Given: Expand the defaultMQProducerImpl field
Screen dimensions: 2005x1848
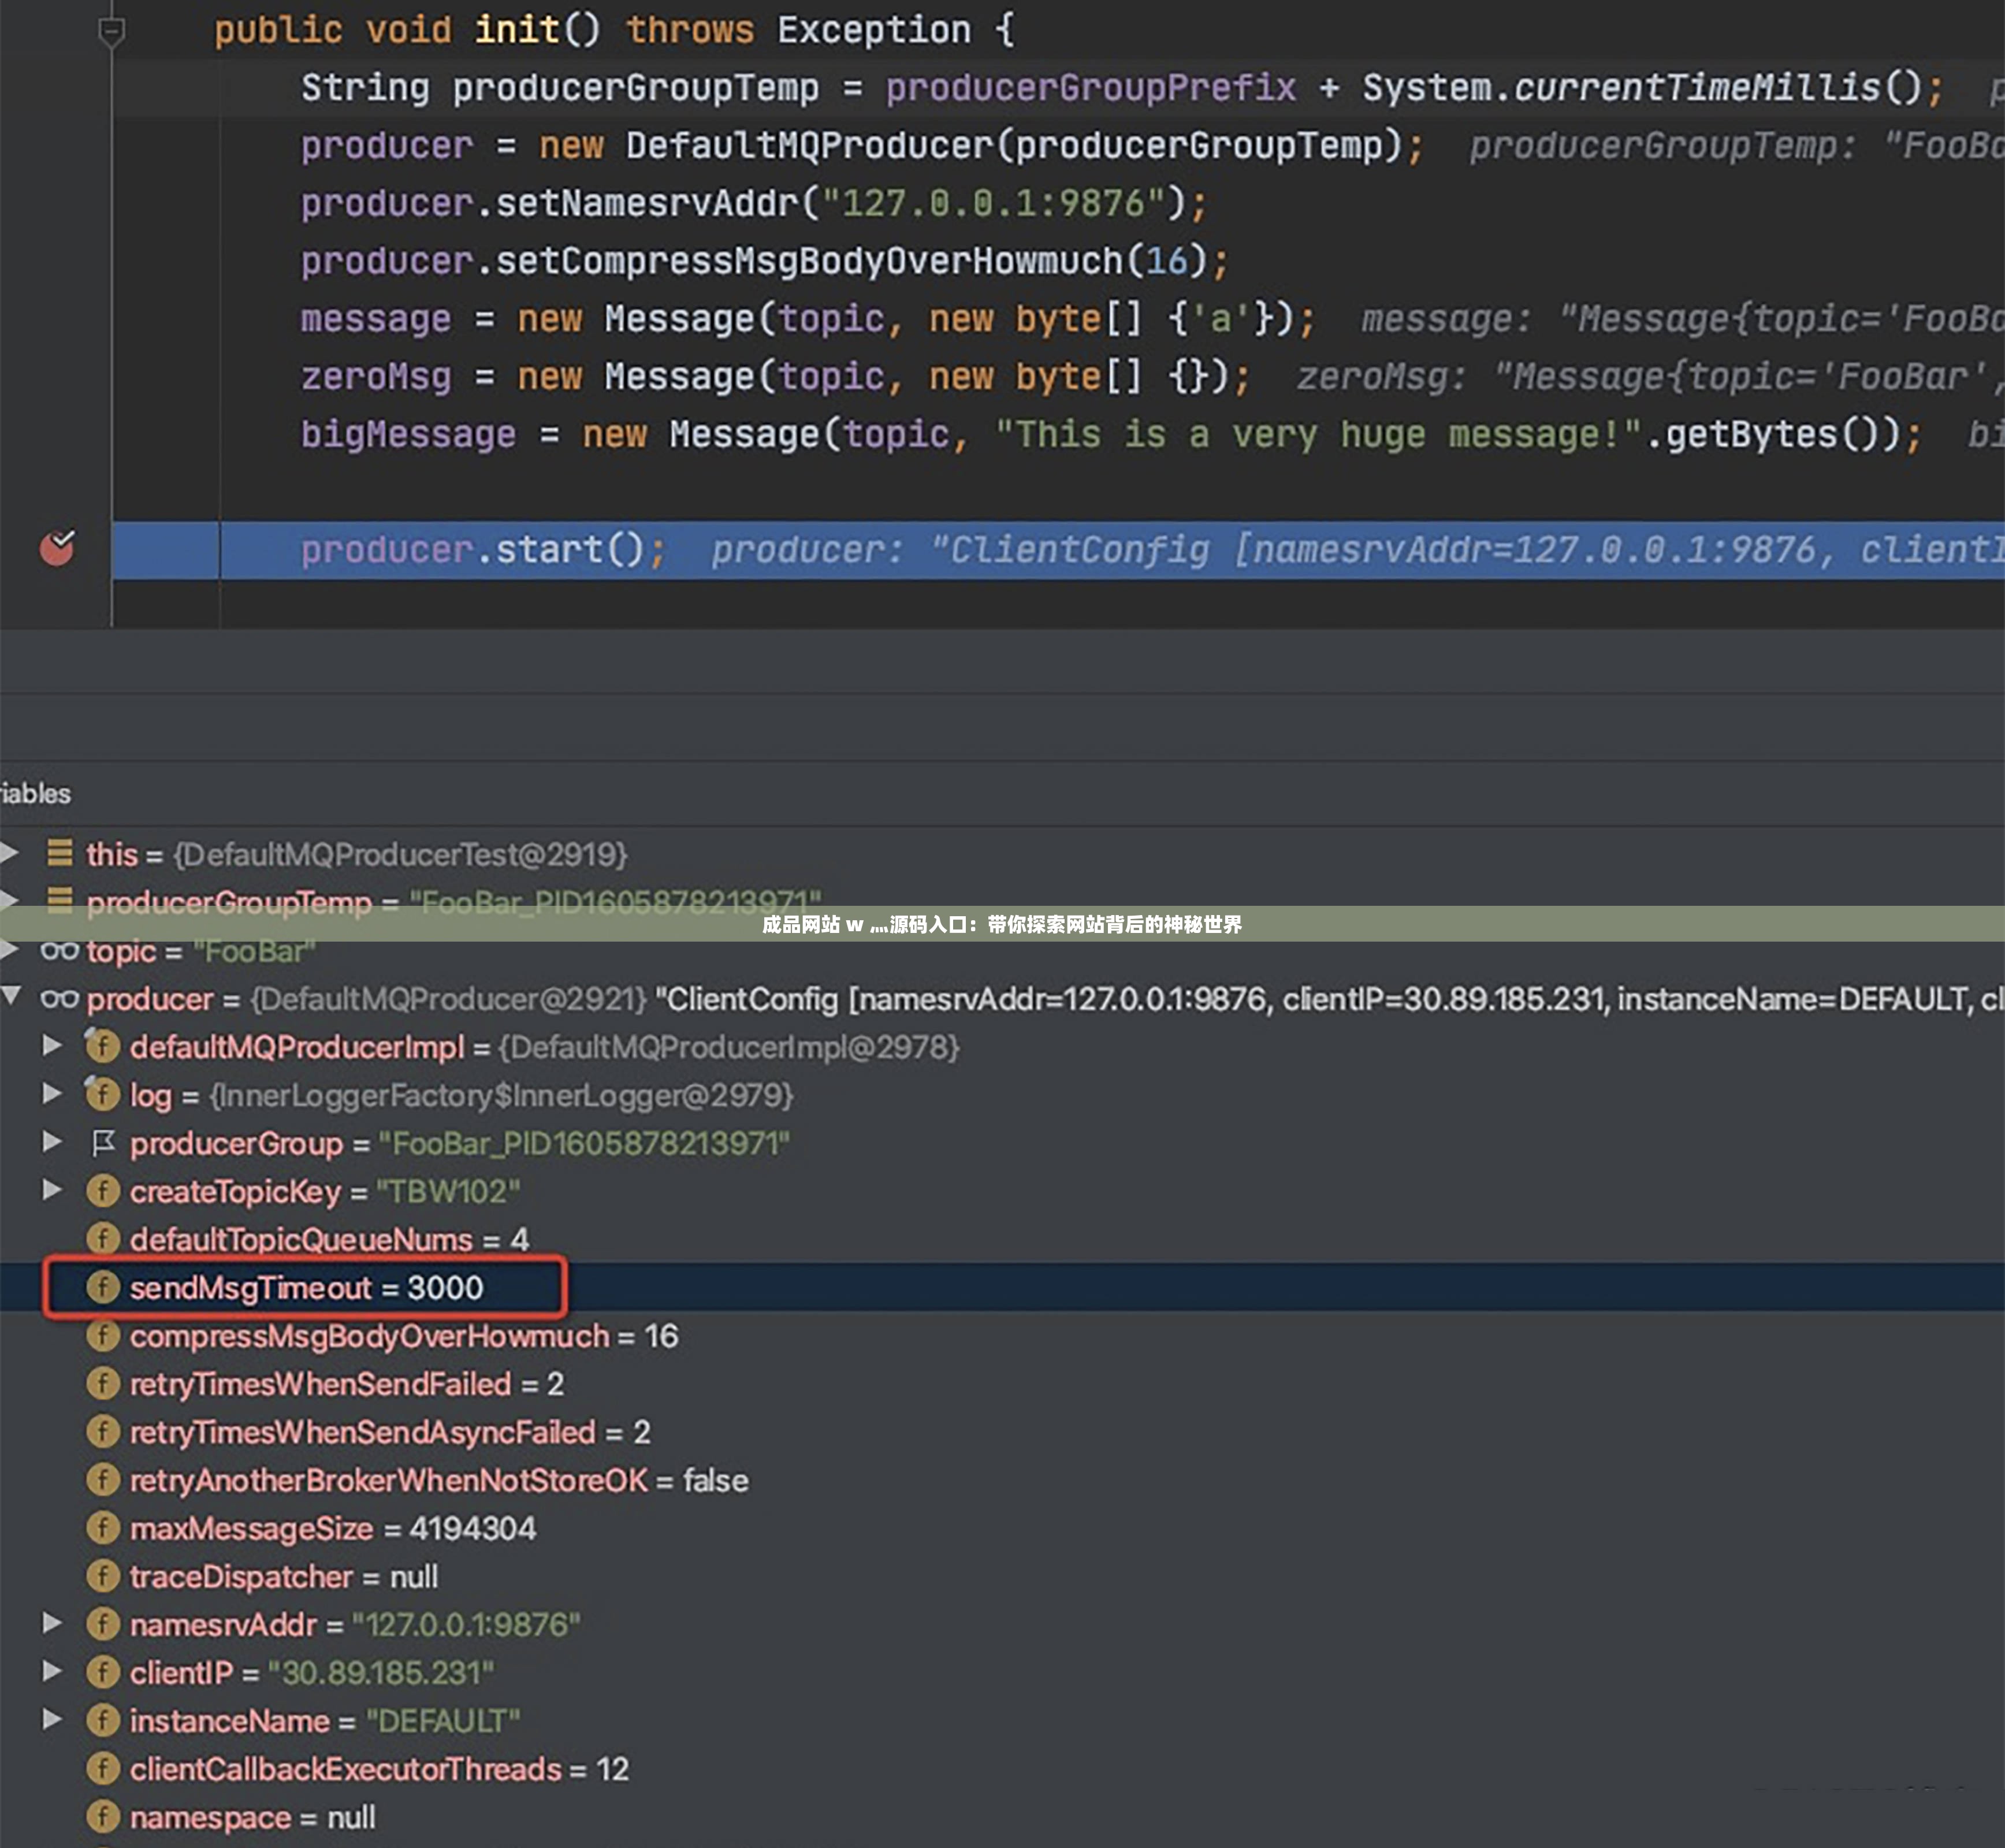Looking at the screenshot, I should [52, 1046].
